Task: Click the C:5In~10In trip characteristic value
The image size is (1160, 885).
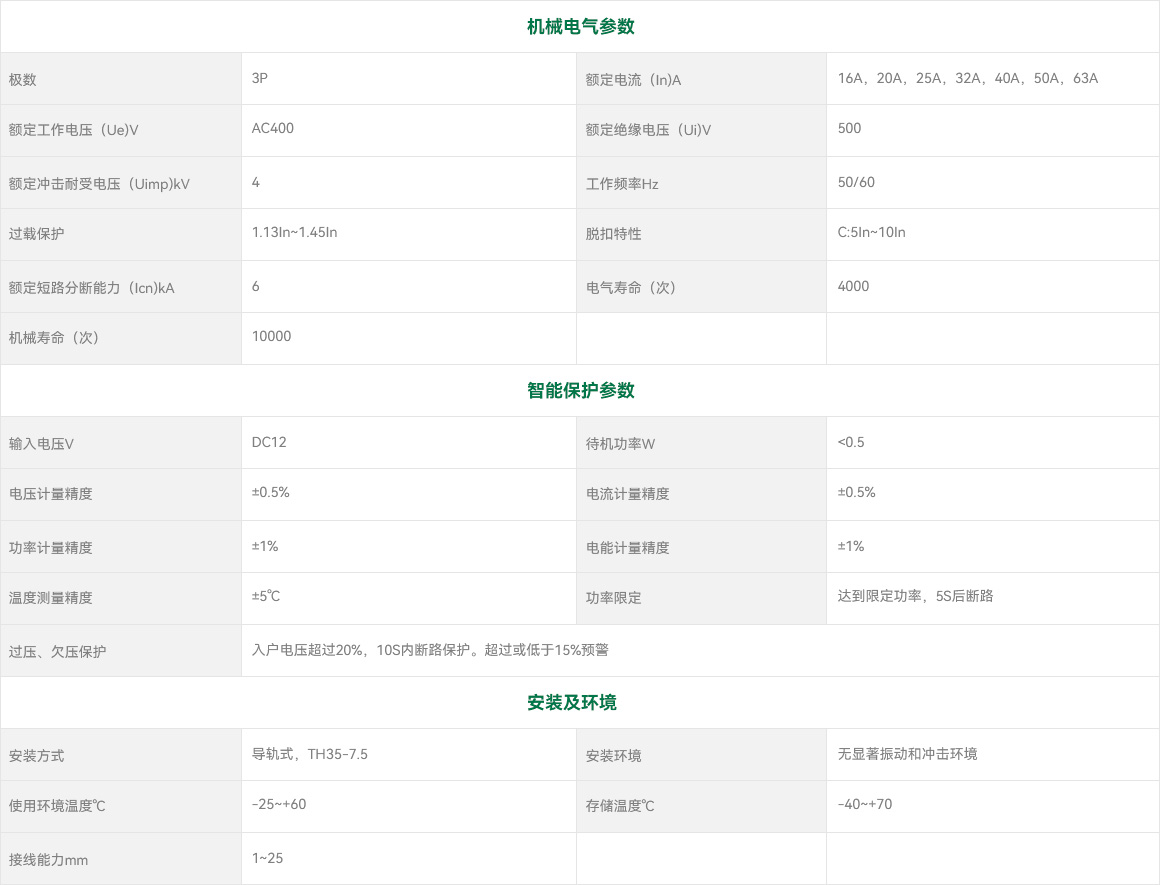Action: pos(871,232)
